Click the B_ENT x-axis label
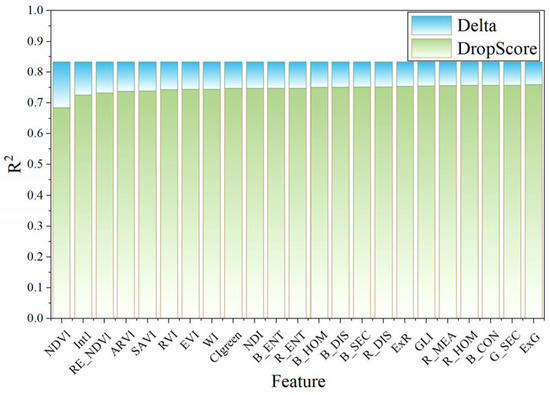This screenshot has width=550, height=395. pyautogui.click(x=269, y=346)
